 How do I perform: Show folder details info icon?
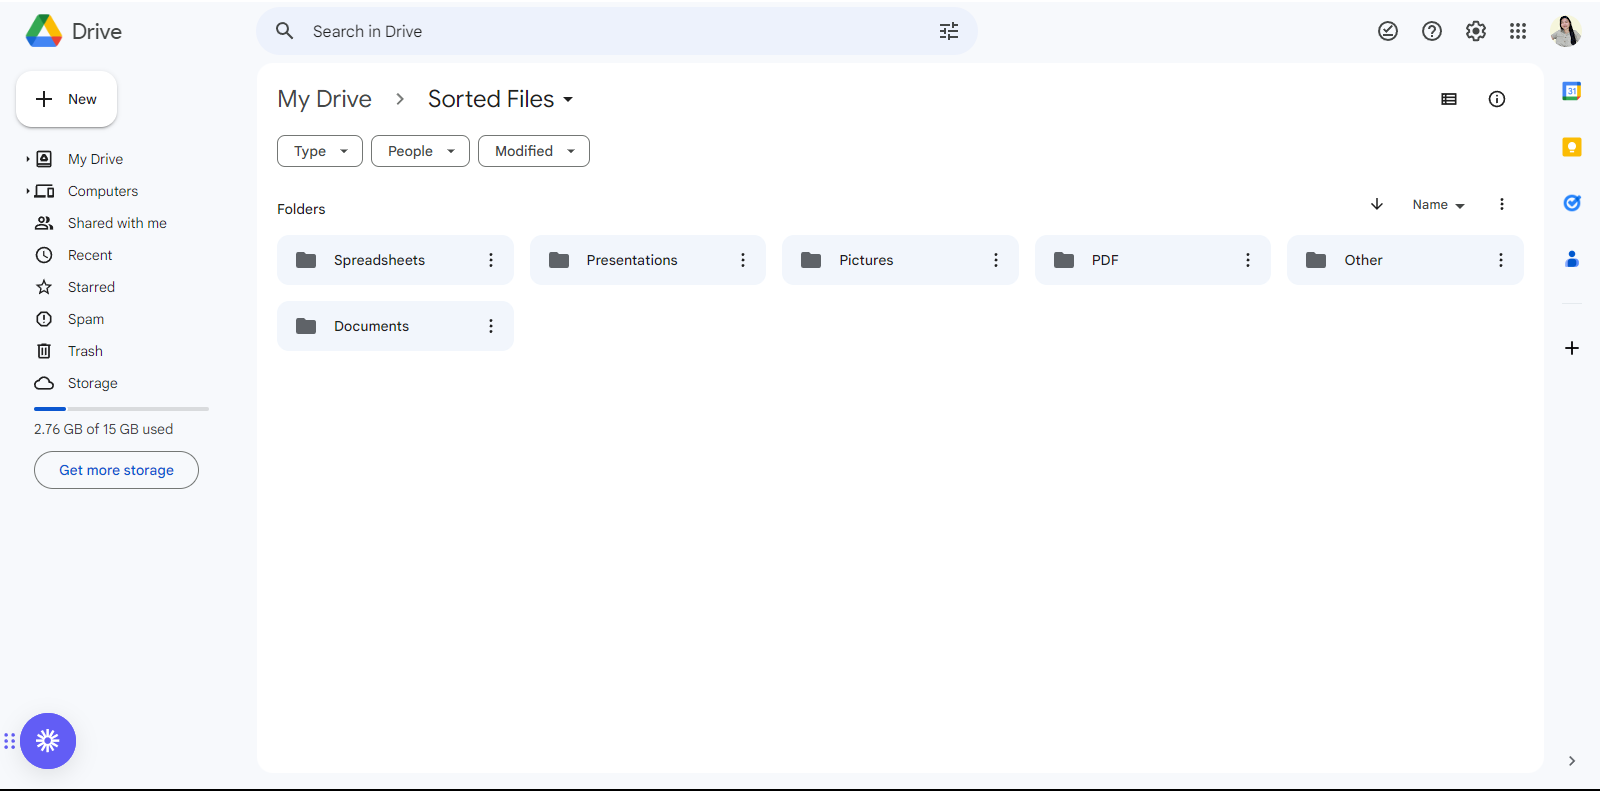(x=1497, y=99)
